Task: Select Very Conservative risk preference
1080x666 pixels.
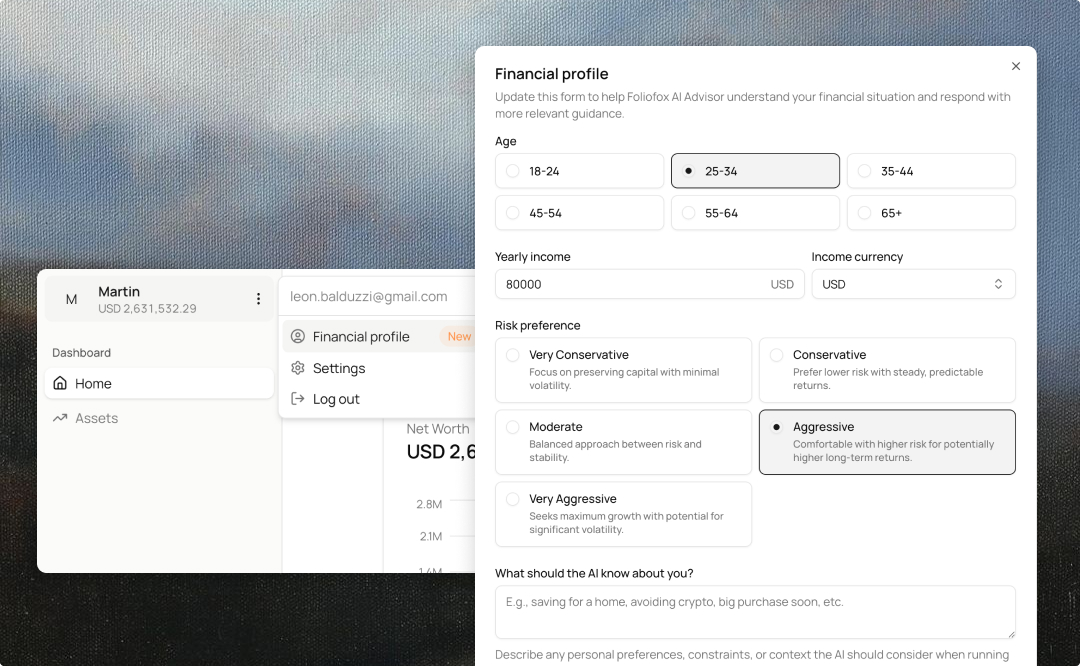Action: [x=623, y=370]
